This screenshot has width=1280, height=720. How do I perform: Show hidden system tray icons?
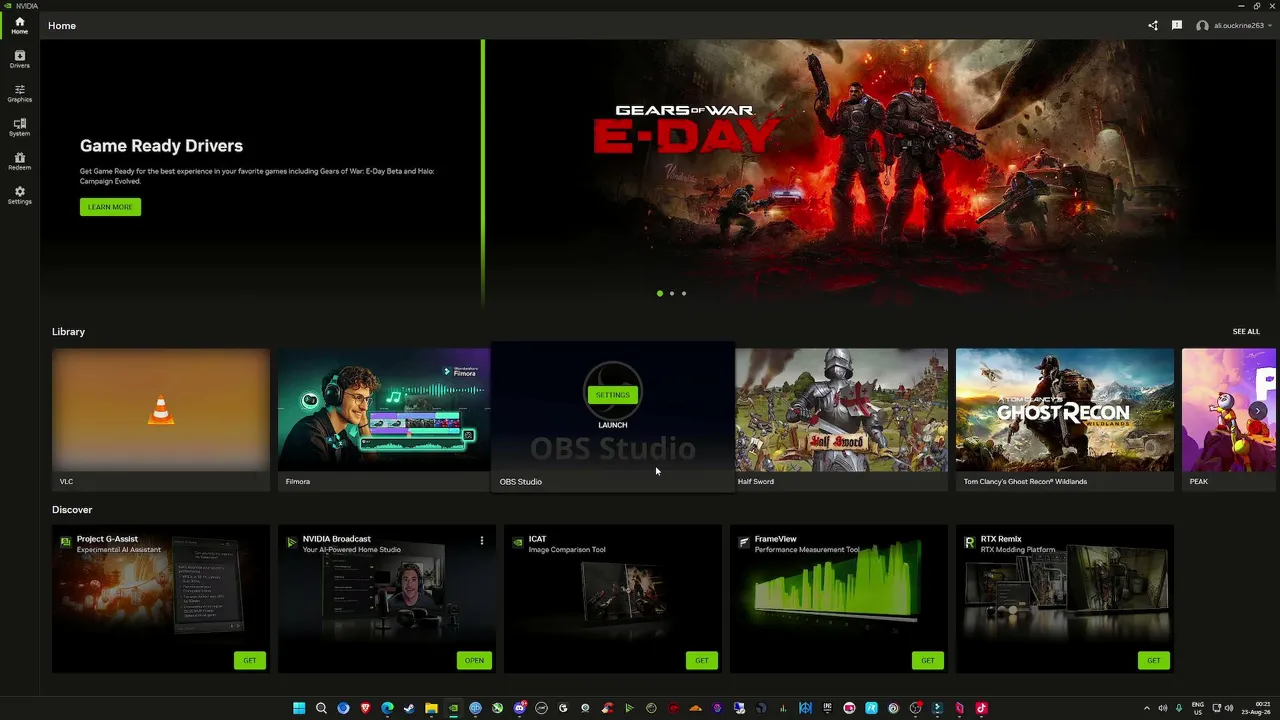(x=1147, y=708)
